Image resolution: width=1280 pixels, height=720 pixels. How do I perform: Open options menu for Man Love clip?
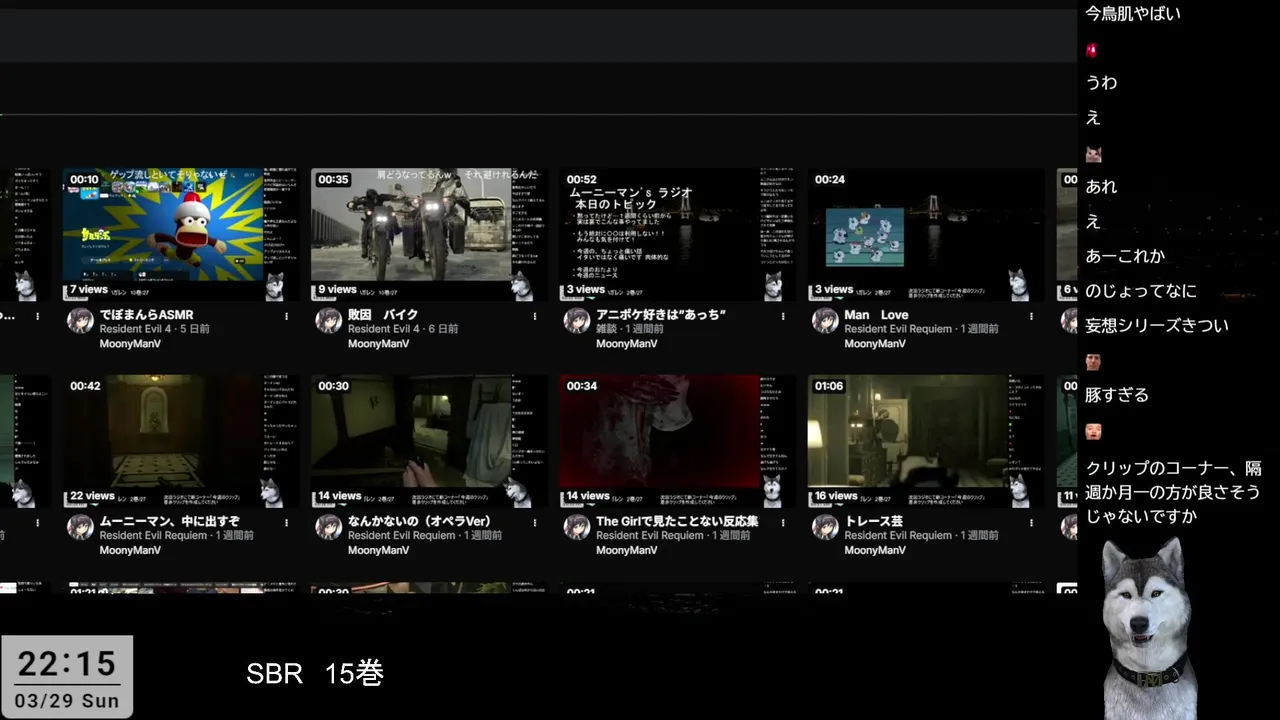pos(1031,316)
